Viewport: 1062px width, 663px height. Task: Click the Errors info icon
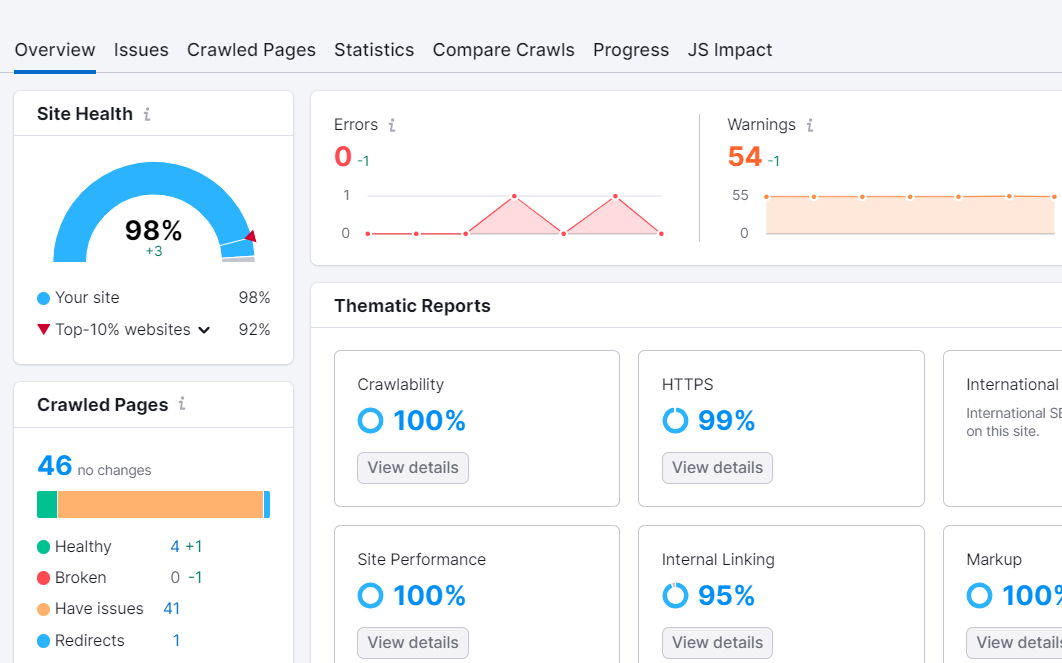(x=392, y=125)
